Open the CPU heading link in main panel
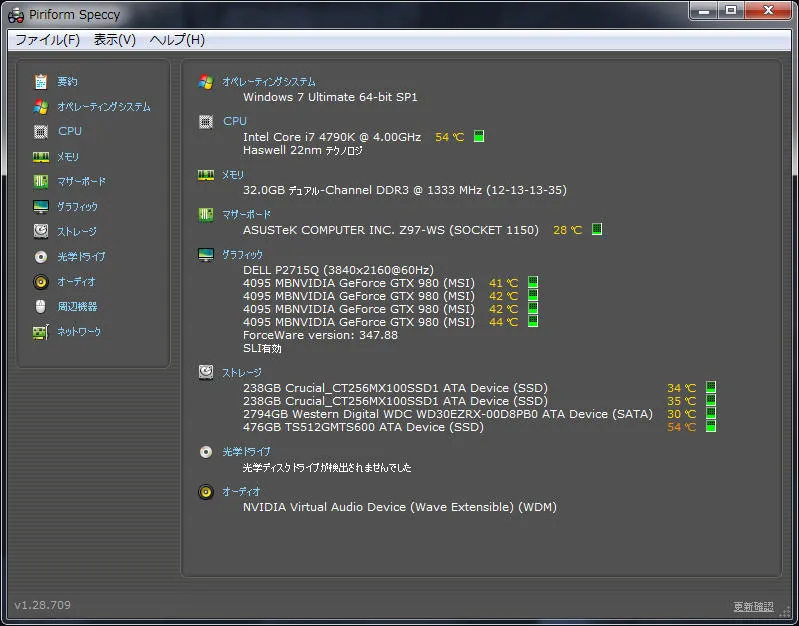The width and height of the screenshot is (799, 626). point(234,121)
